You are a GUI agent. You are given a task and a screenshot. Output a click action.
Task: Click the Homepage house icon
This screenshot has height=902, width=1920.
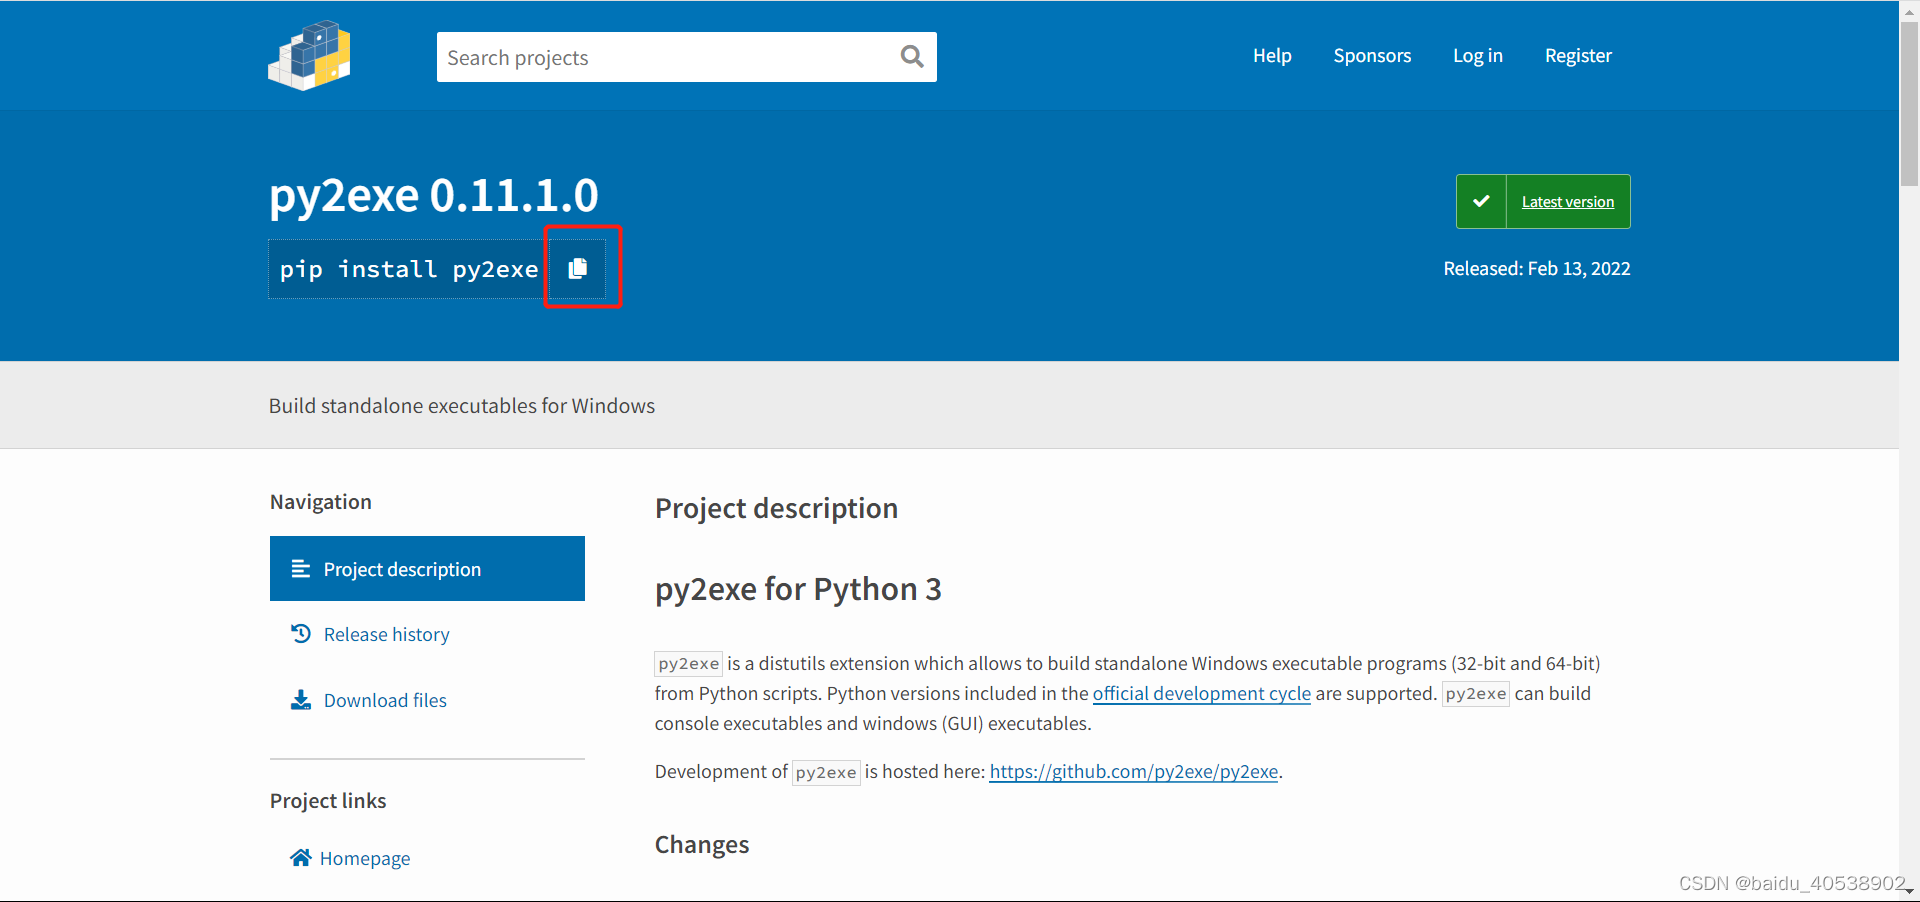pos(301,857)
